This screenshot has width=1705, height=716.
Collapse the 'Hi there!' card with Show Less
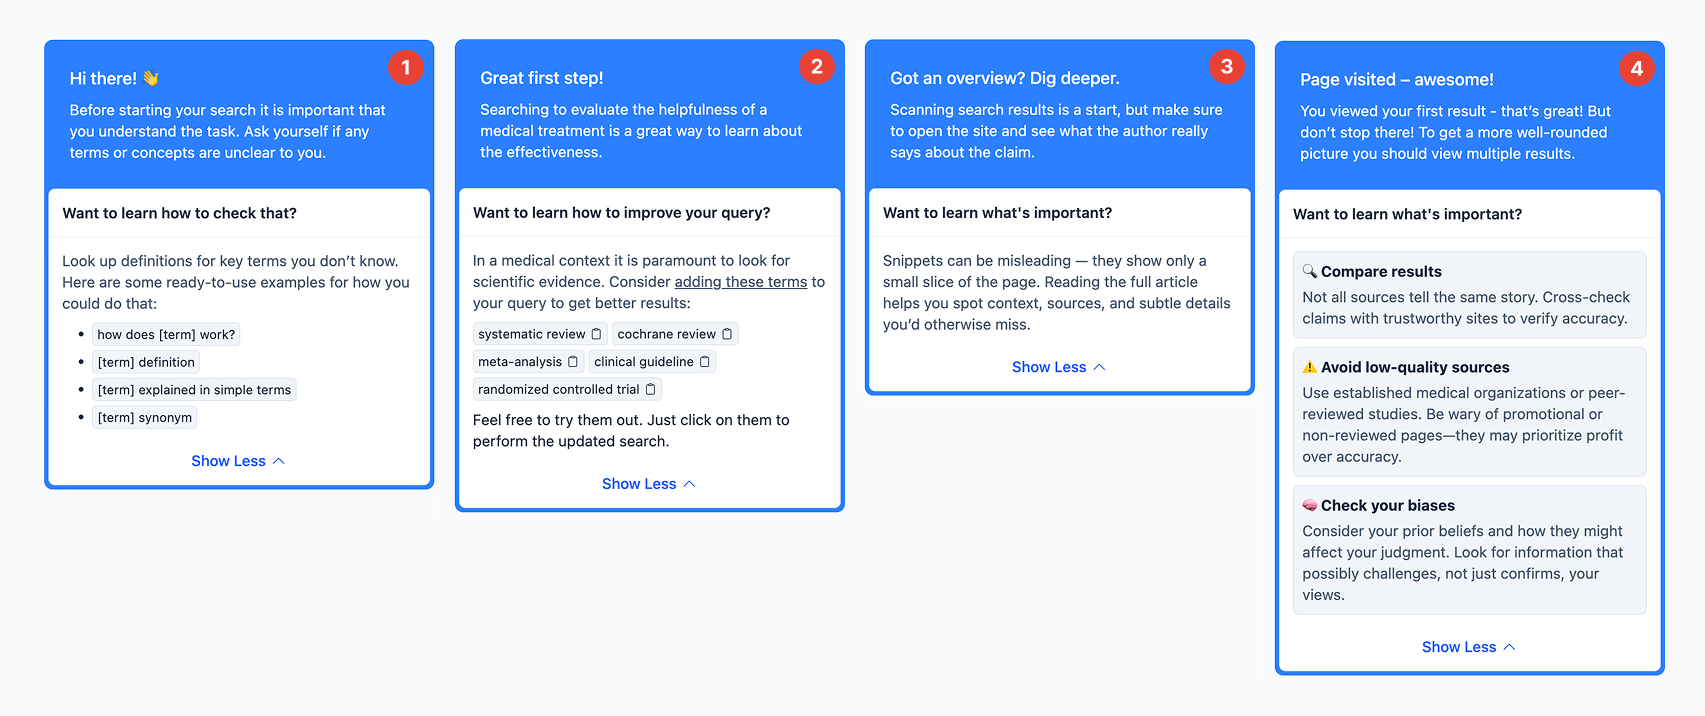[238, 461]
